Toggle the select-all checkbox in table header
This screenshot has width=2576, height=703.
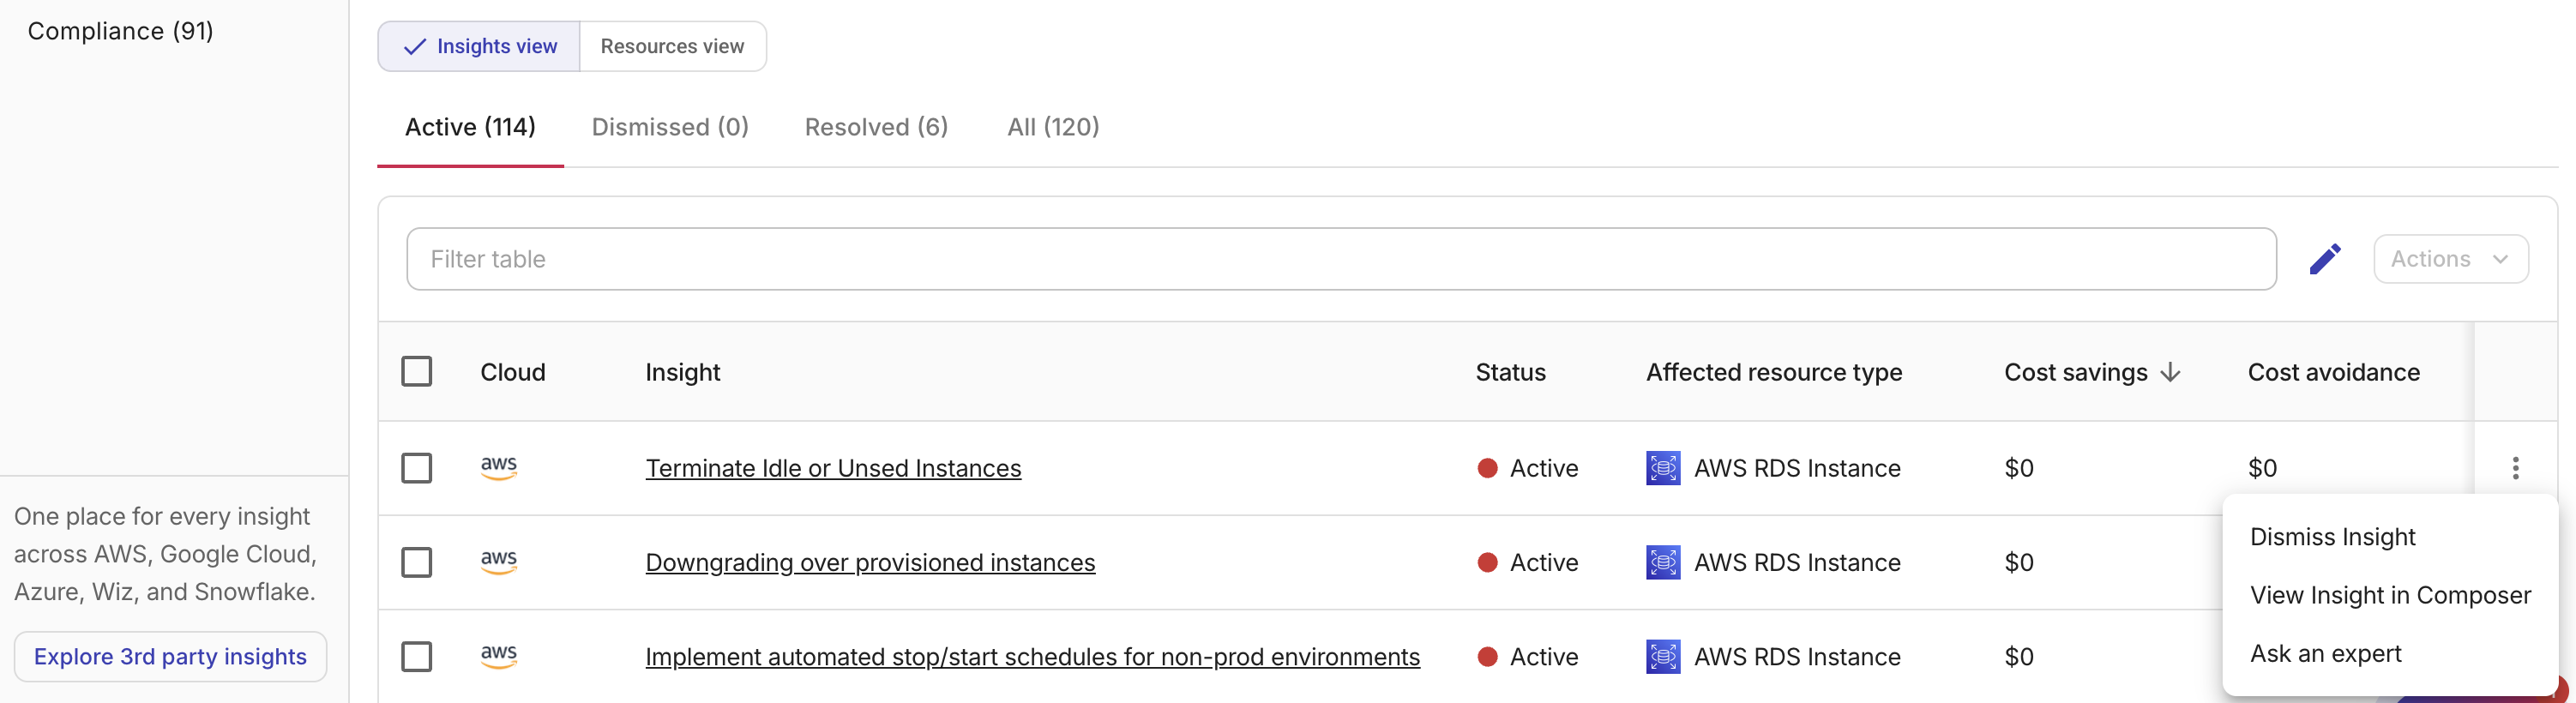coord(417,371)
